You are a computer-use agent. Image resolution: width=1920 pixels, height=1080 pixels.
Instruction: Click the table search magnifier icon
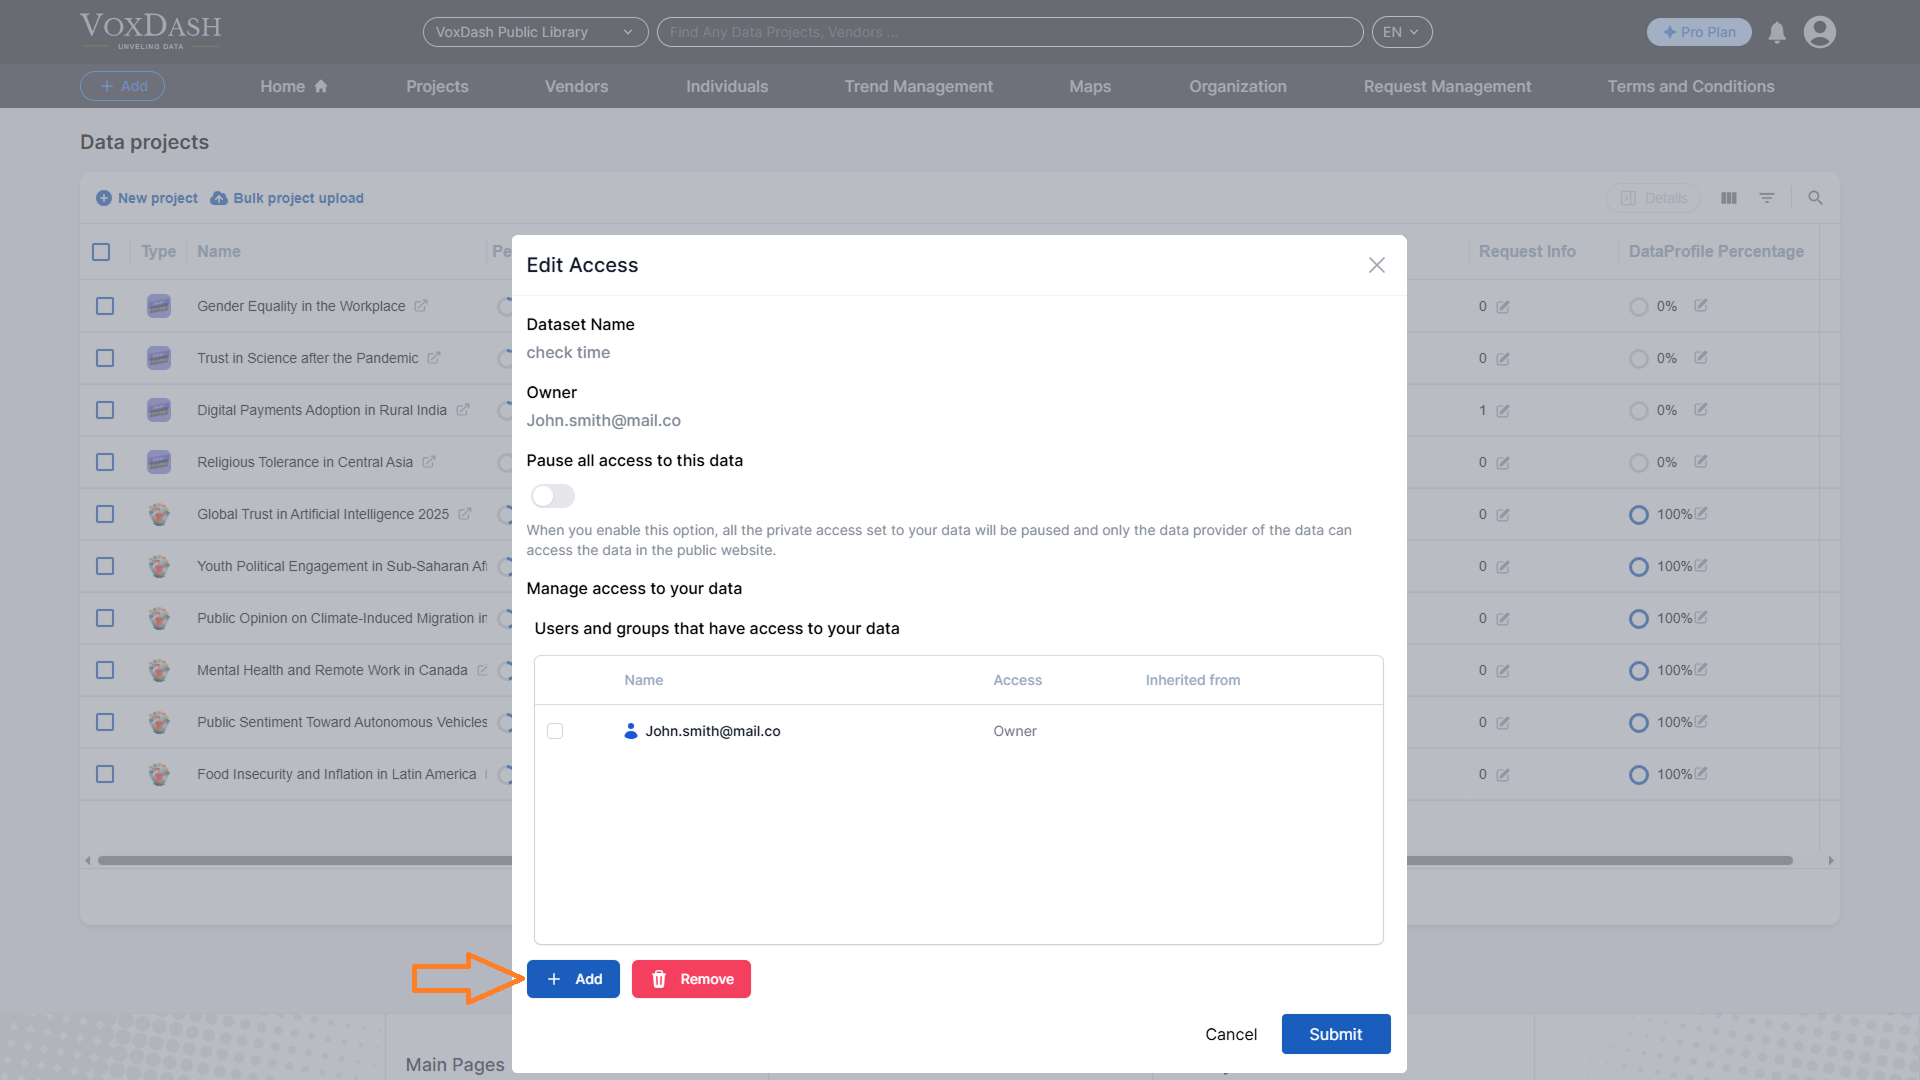[1815, 198]
